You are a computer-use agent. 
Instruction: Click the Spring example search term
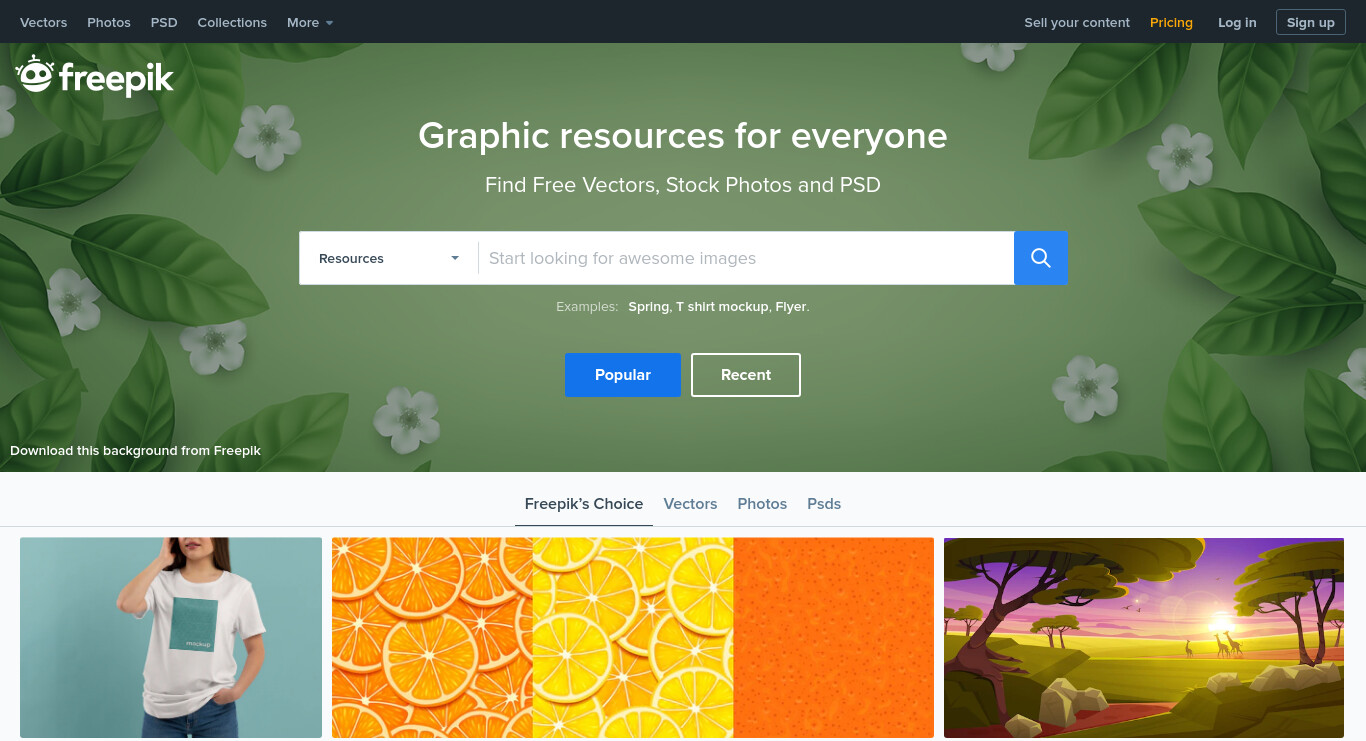[x=649, y=307]
